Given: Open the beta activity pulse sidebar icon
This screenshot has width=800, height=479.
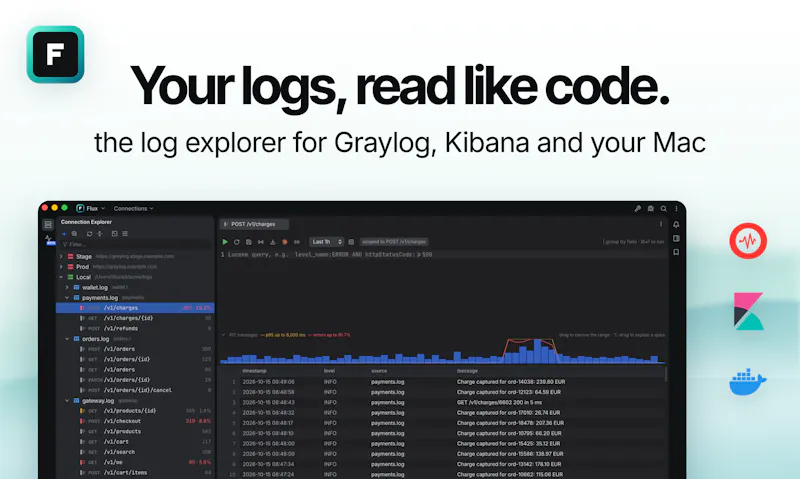Looking at the screenshot, I should tap(49, 240).
